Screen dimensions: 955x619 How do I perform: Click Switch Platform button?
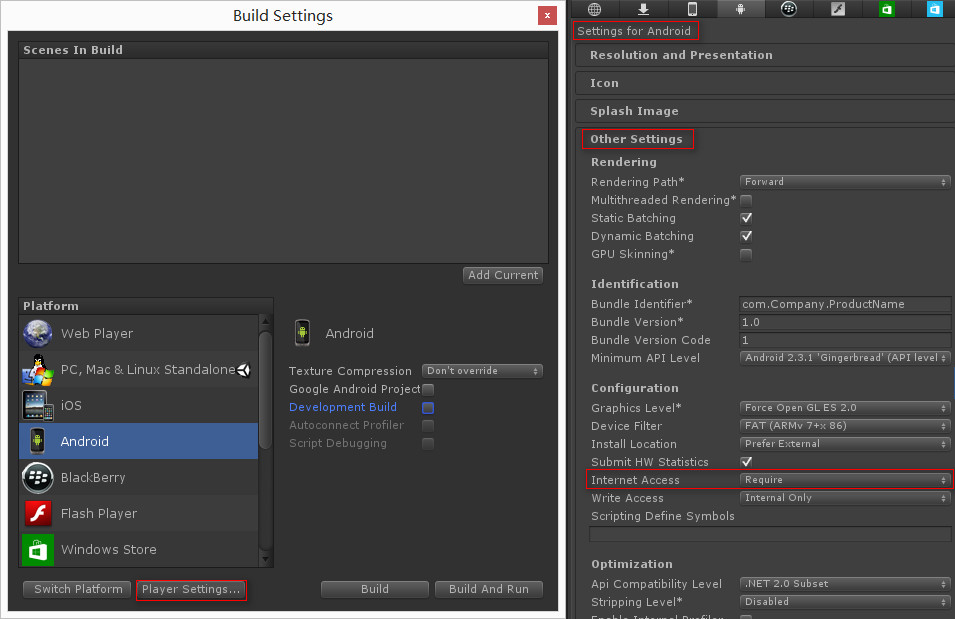coord(77,589)
